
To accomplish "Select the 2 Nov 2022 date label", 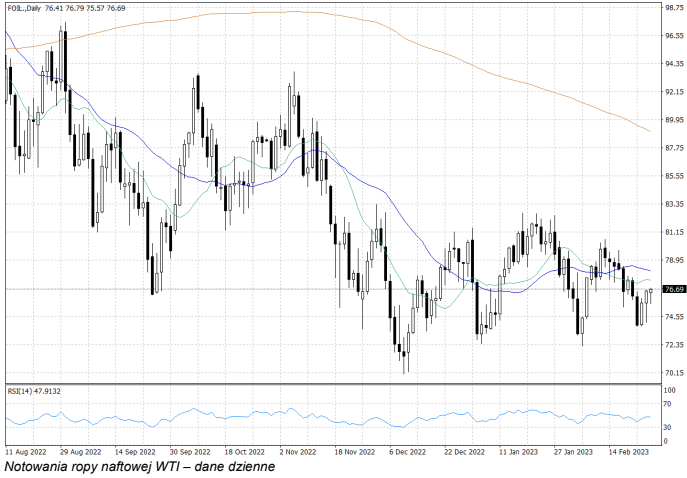I will pos(300,451).
